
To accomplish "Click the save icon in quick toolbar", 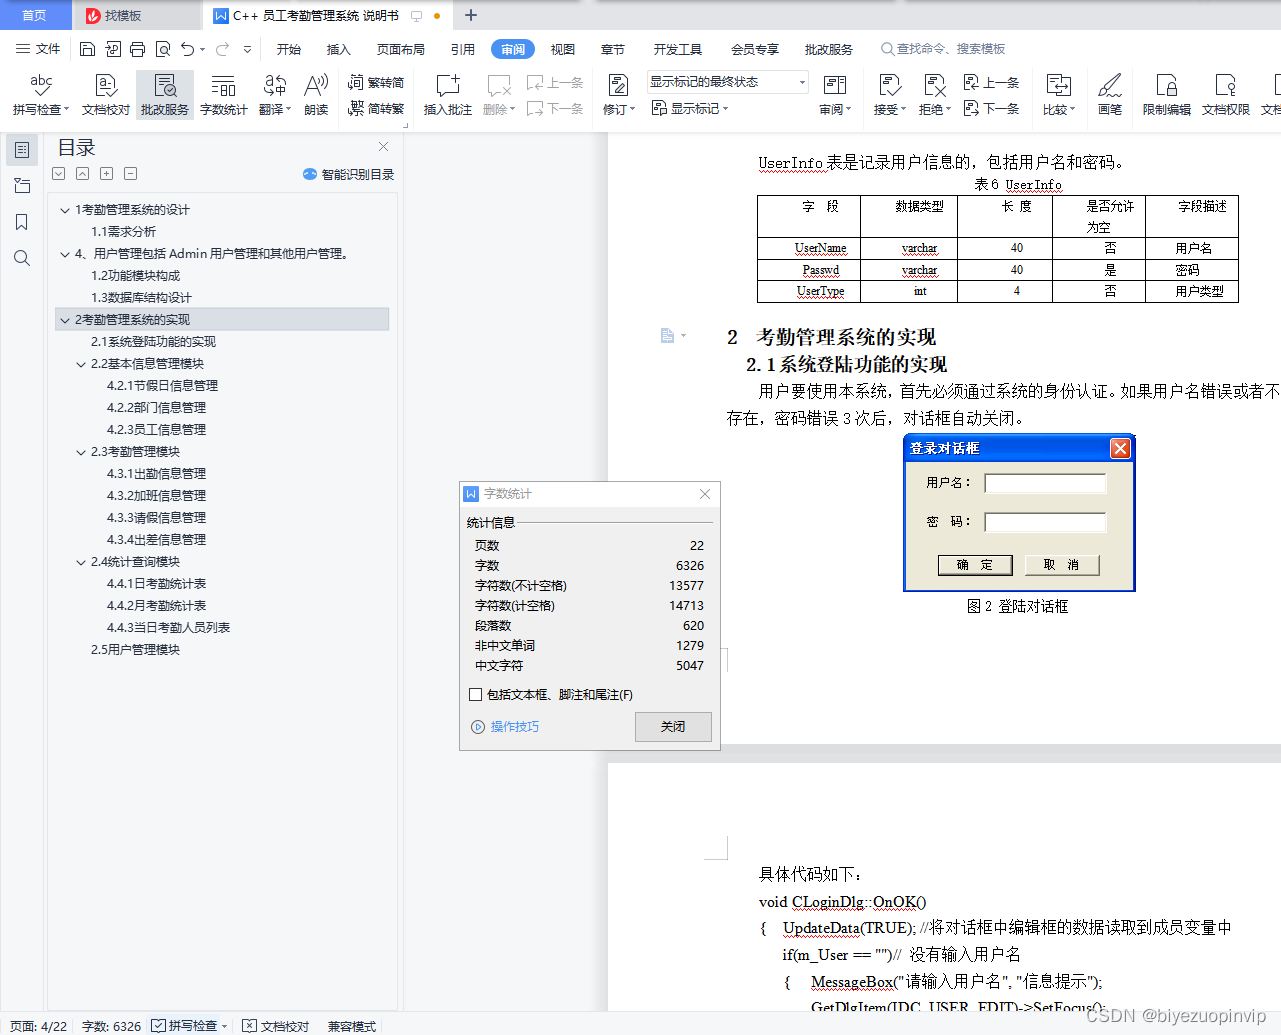I will [87, 49].
